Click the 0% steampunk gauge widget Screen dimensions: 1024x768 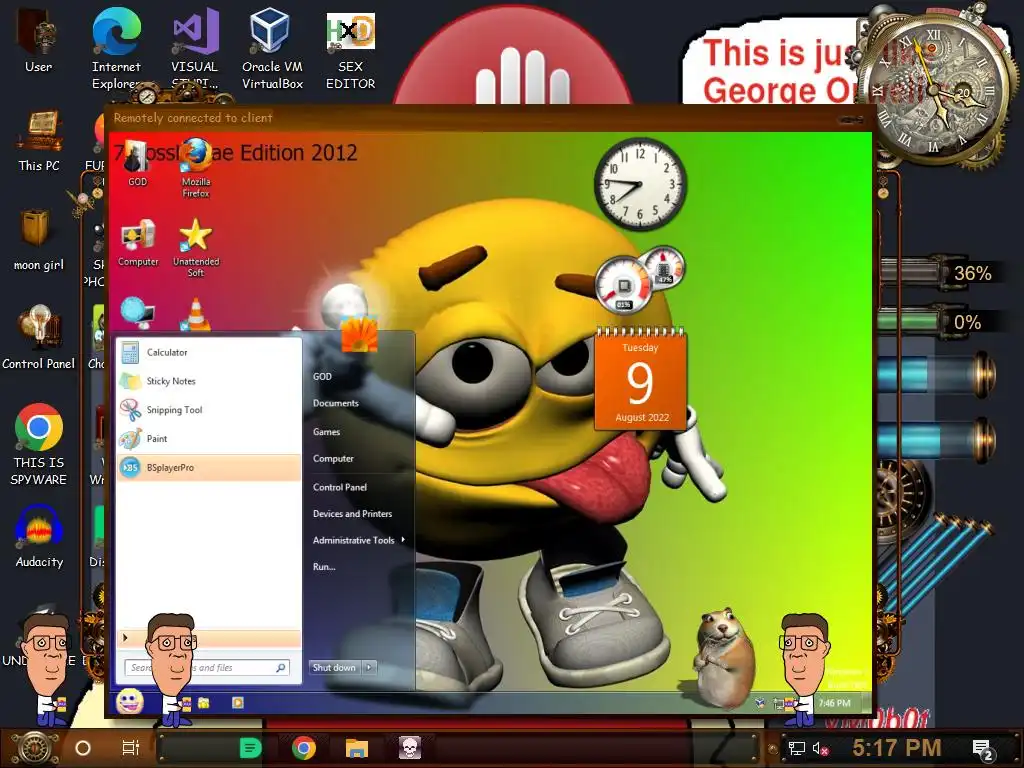coord(940,322)
